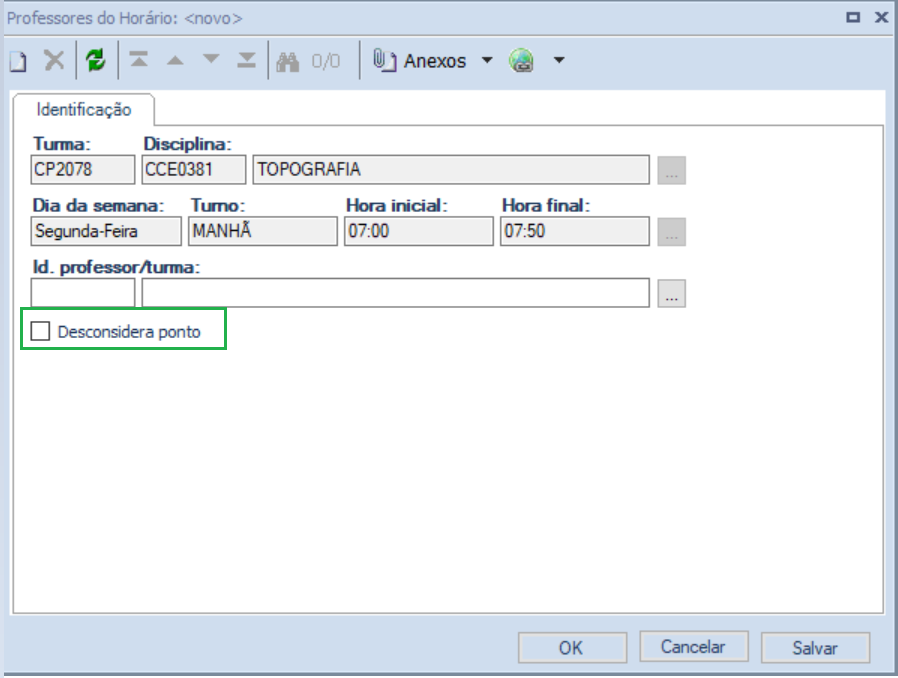Screen dimensions: 898x678
Task: Click the Hora final field 07:50
Action: click(575, 231)
